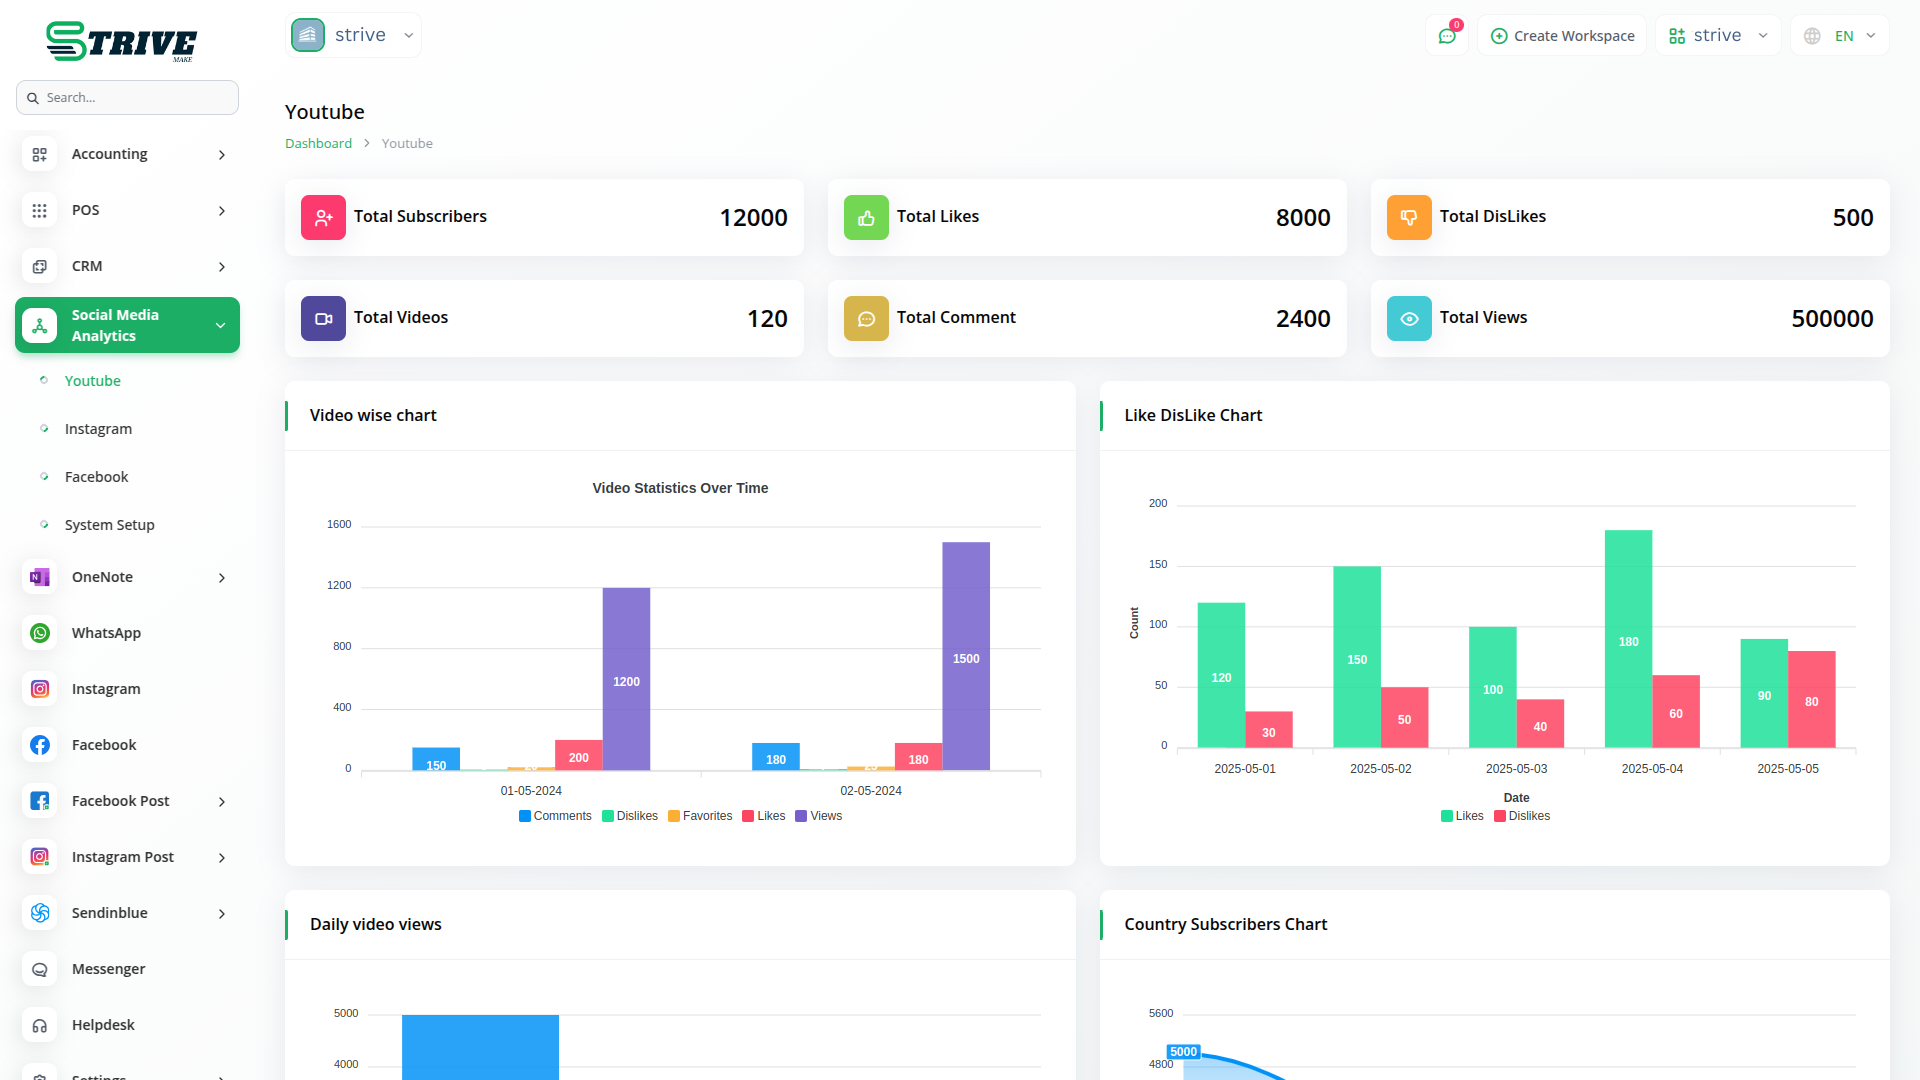The image size is (1920, 1080).
Task: Open the EN language dropdown
Action: click(x=1840, y=36)
